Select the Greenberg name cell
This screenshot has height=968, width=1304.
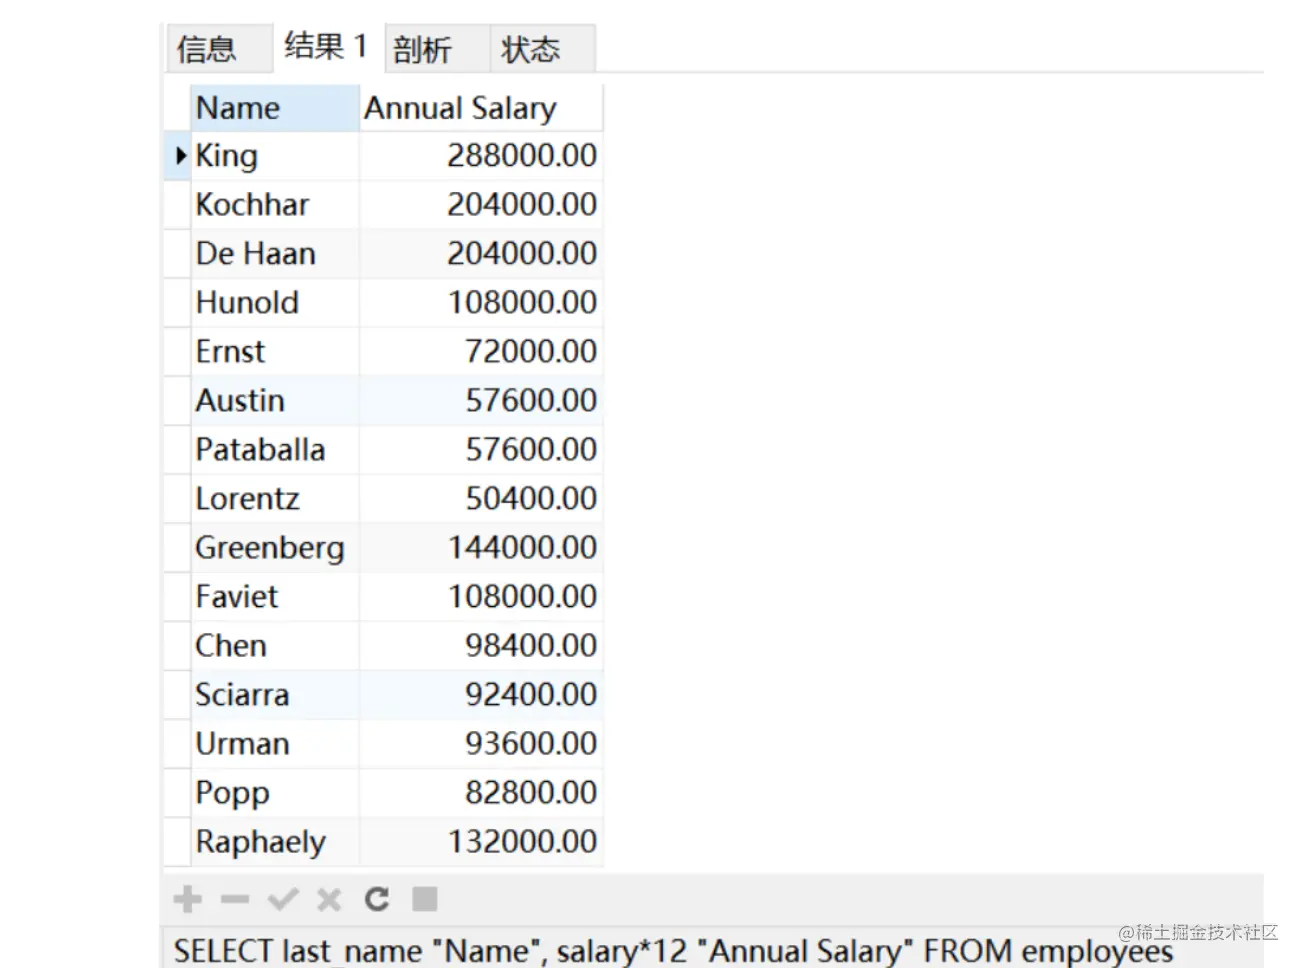[x=275, y=548]
